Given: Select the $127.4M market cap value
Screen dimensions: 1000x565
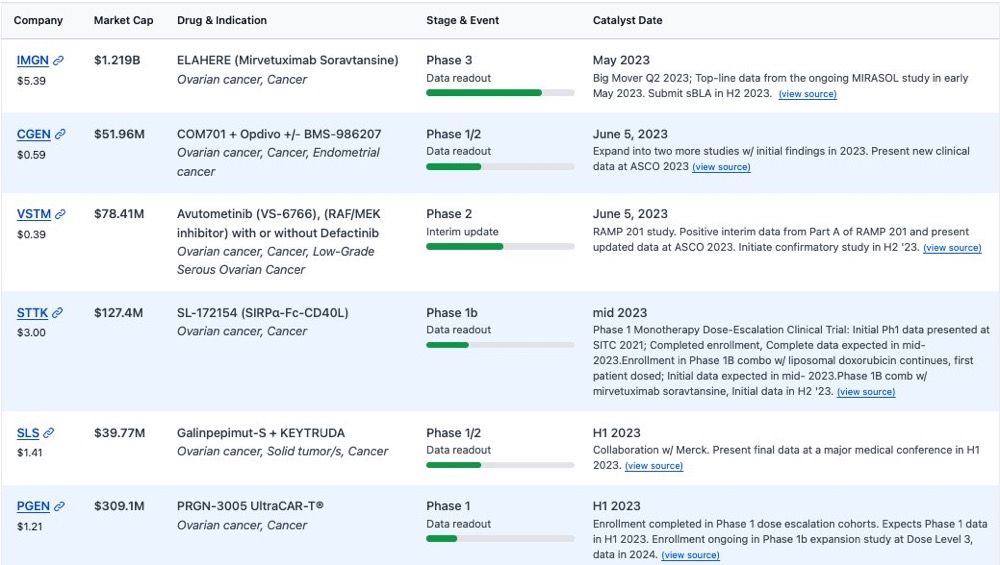Looking at the screenshot, I should pos(119,313).
